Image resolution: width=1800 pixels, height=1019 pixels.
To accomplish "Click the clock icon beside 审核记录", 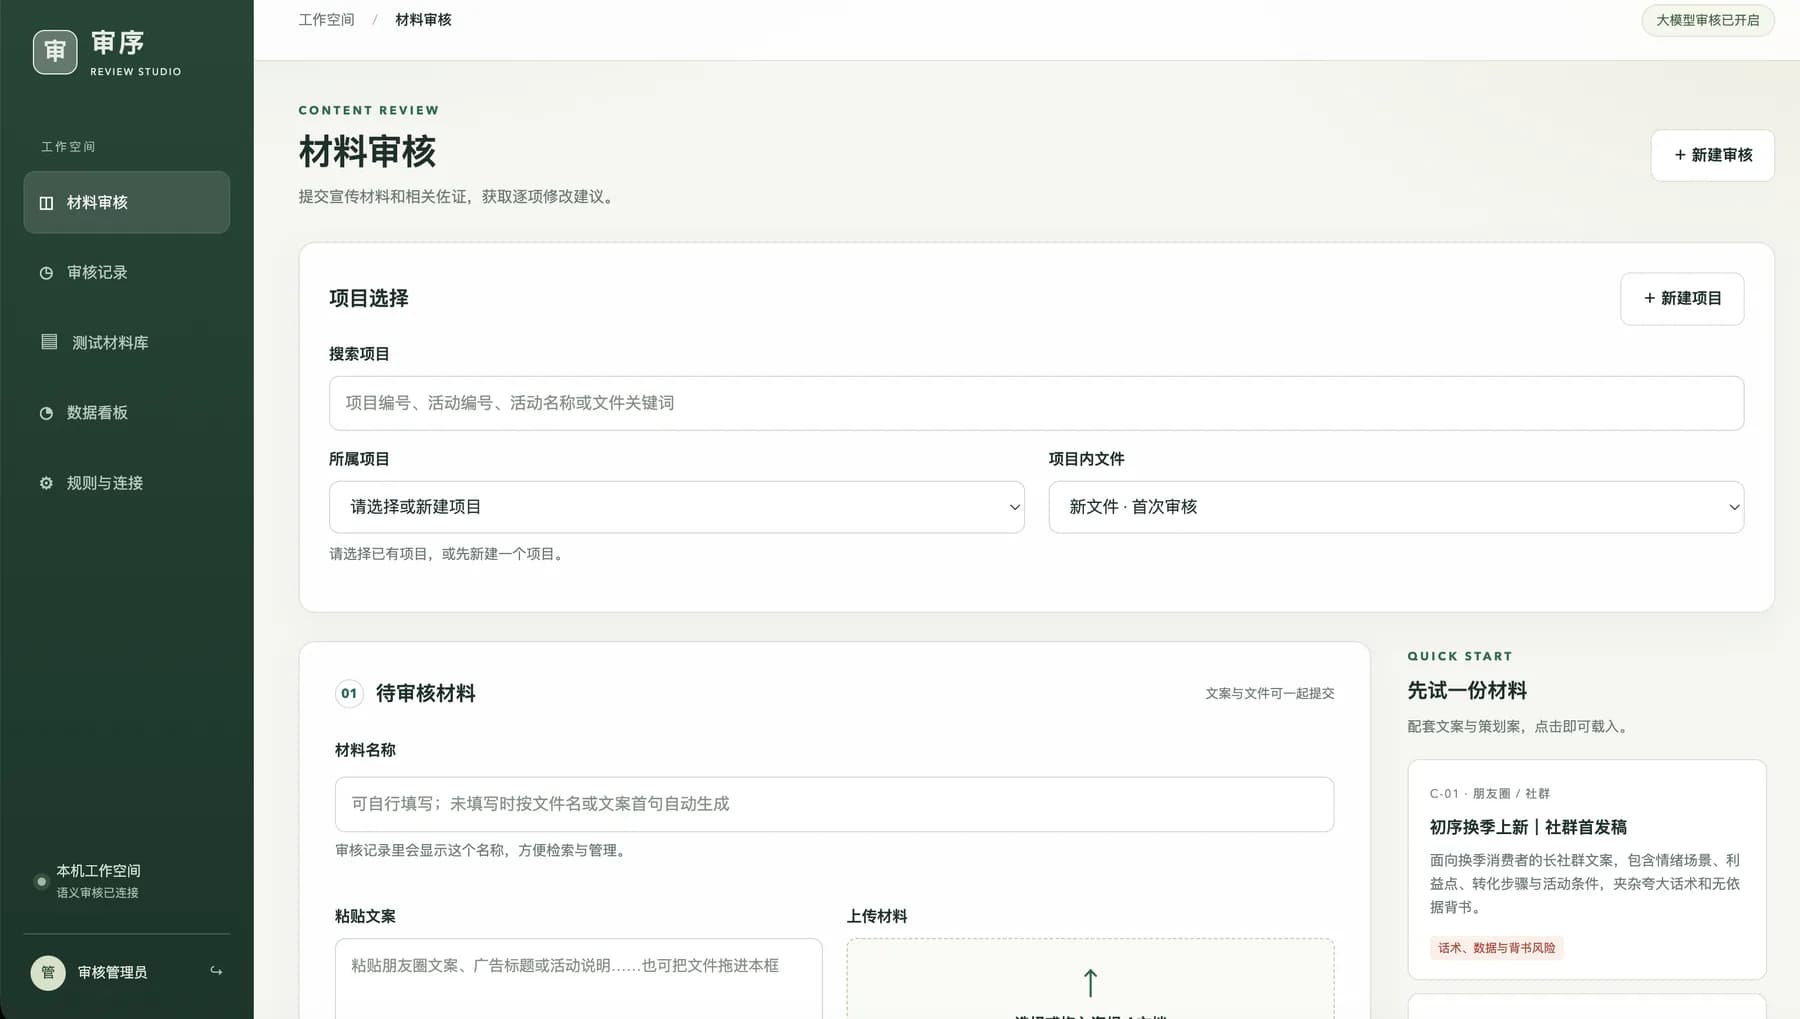I will pos(46,273).
